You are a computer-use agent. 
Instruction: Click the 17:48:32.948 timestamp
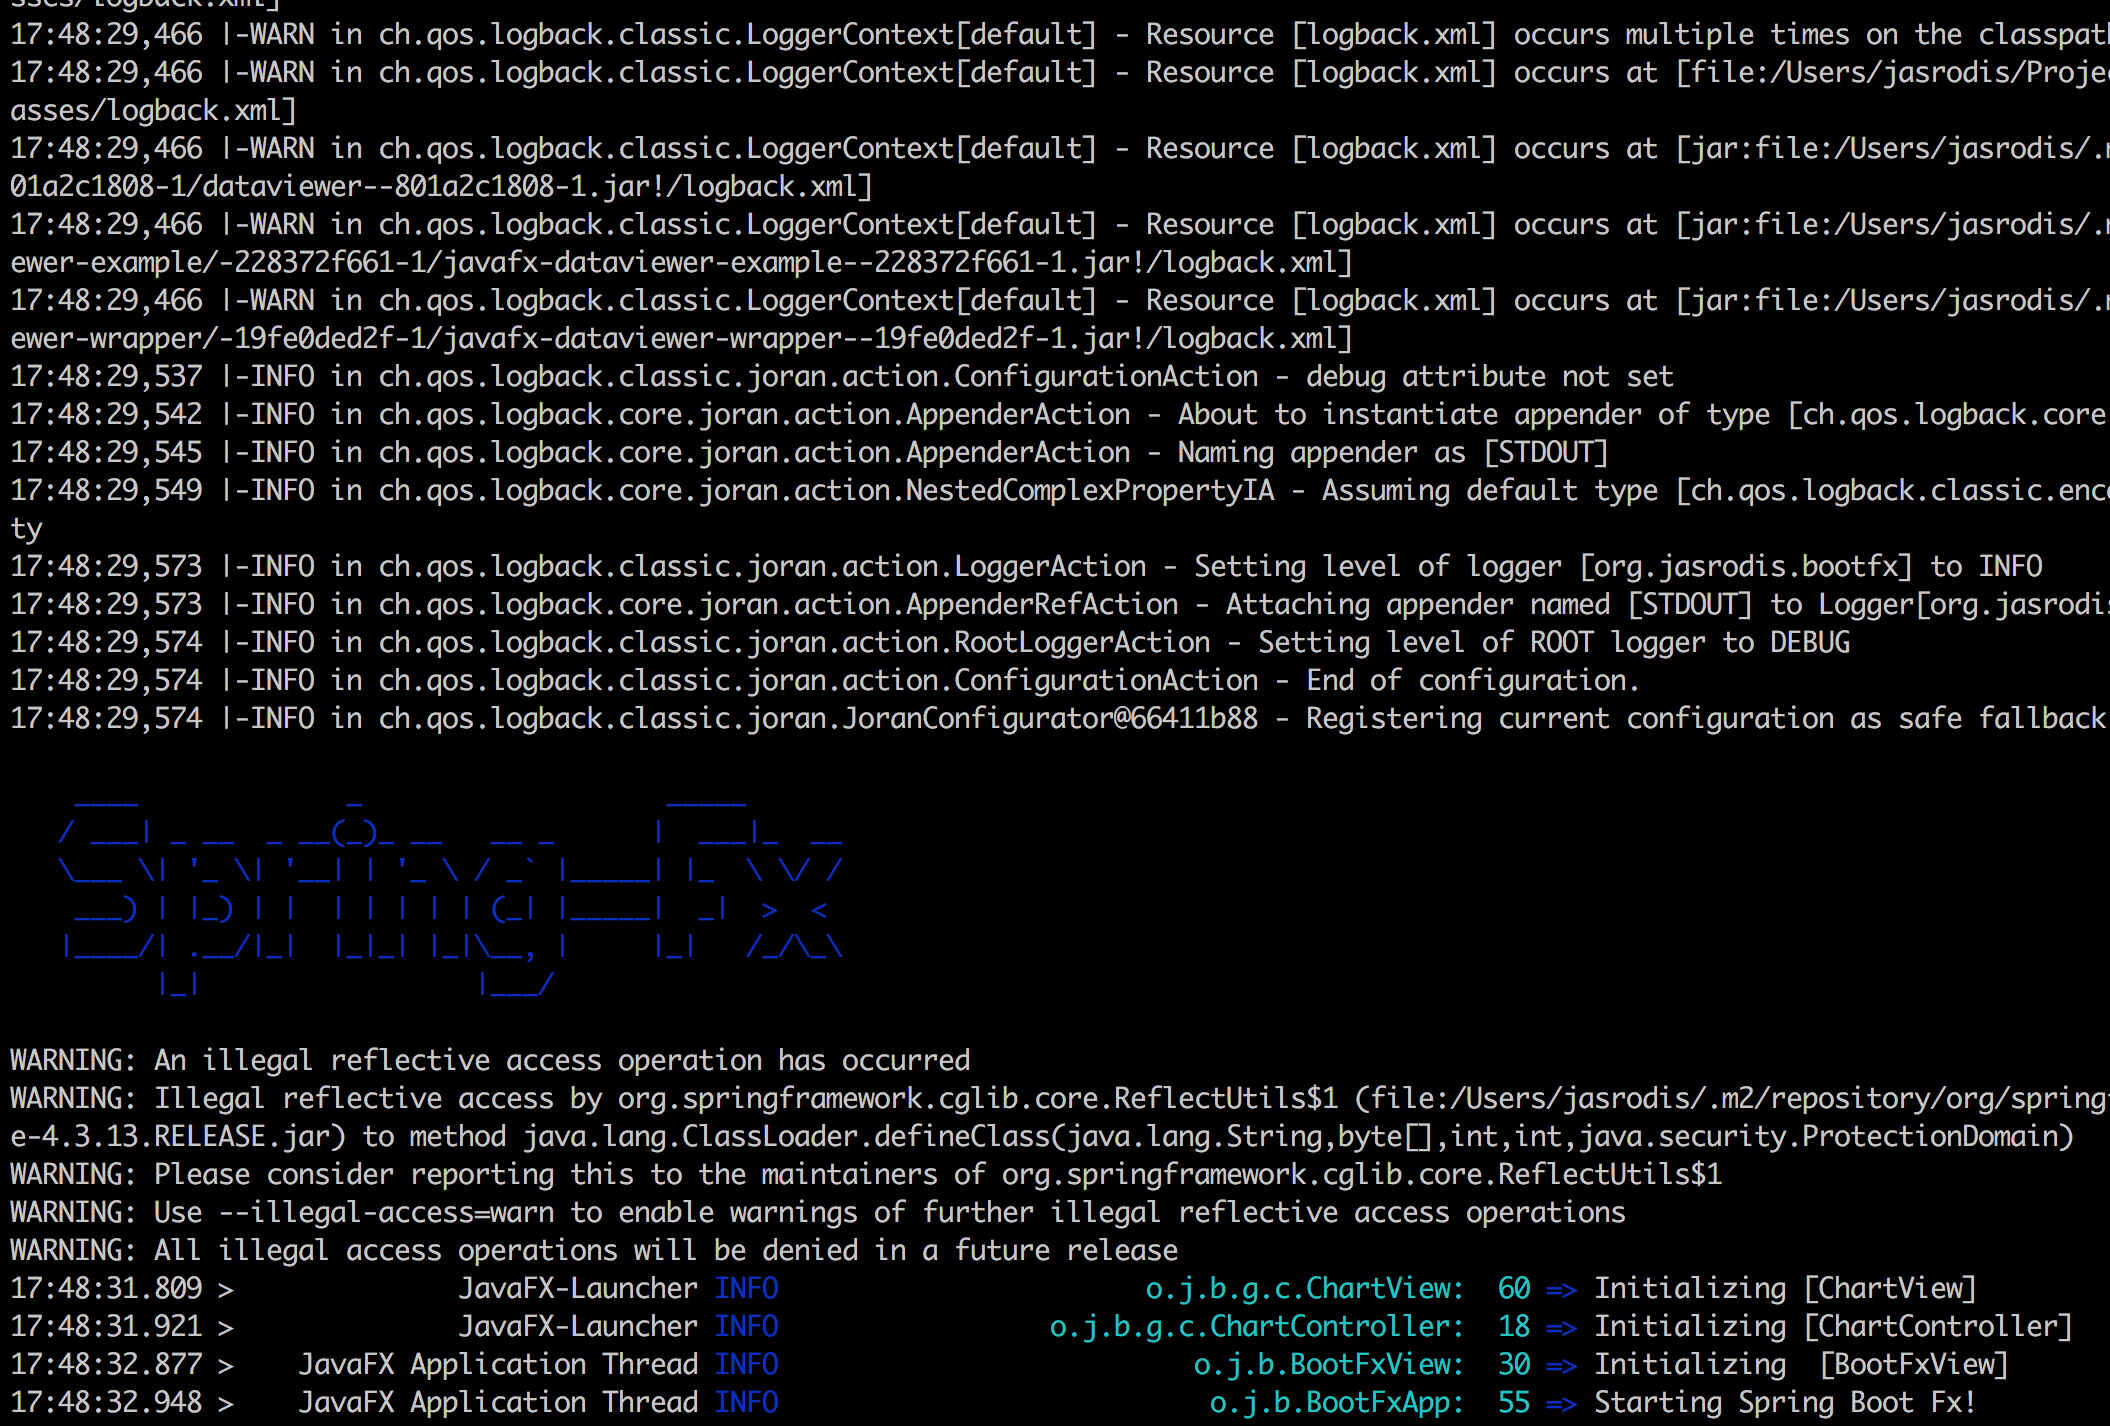pos(106,1402)
